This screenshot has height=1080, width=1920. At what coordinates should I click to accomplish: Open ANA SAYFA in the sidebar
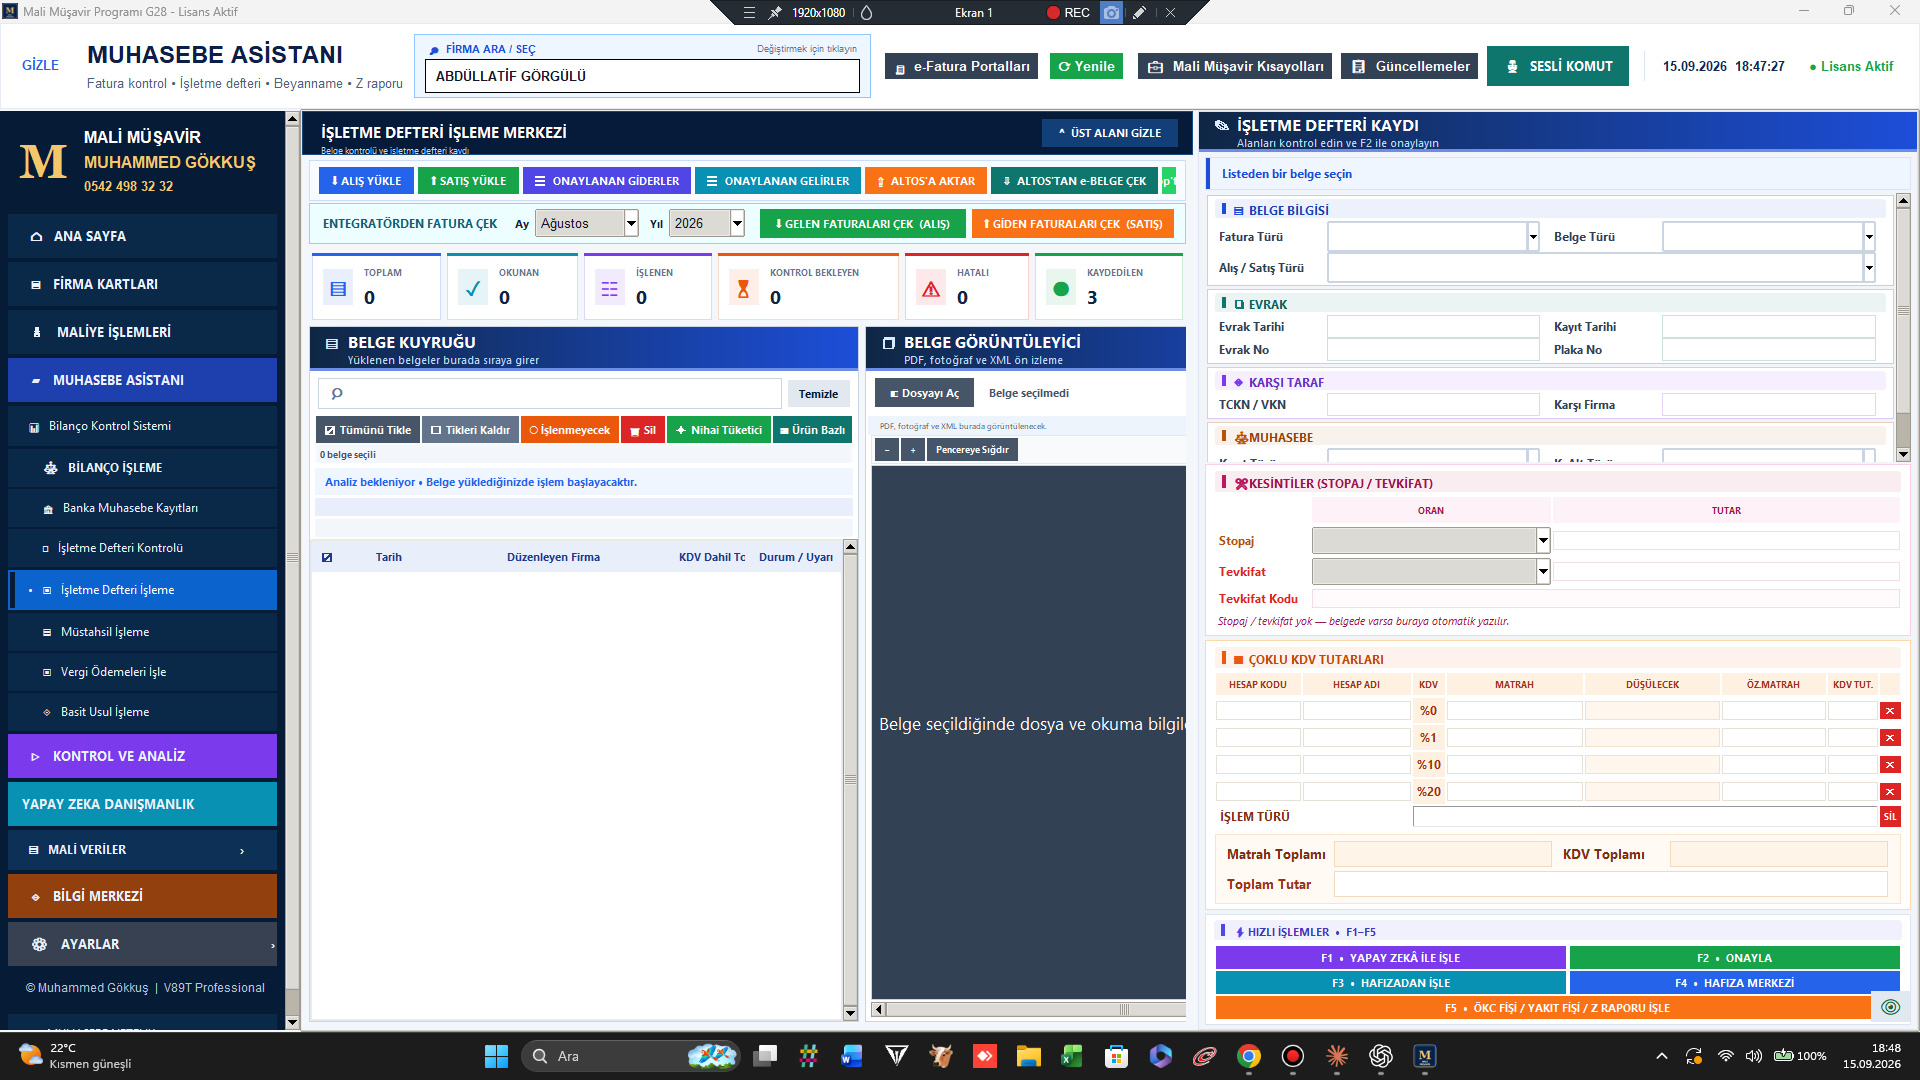[x=142, y=236]
